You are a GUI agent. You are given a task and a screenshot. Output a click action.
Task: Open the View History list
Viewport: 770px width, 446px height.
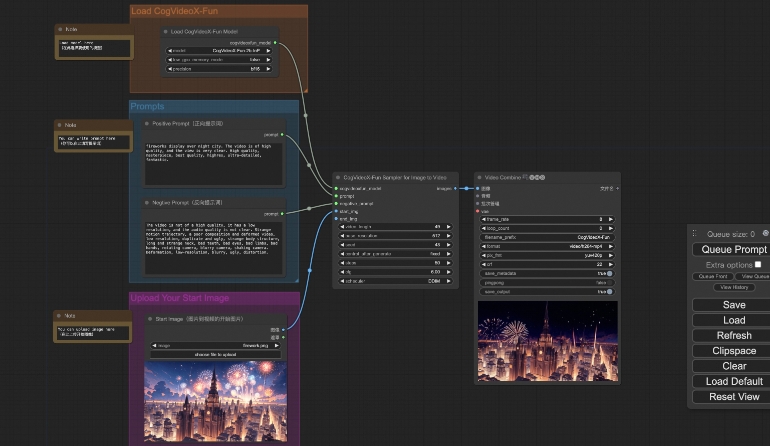tap(733, 287)
